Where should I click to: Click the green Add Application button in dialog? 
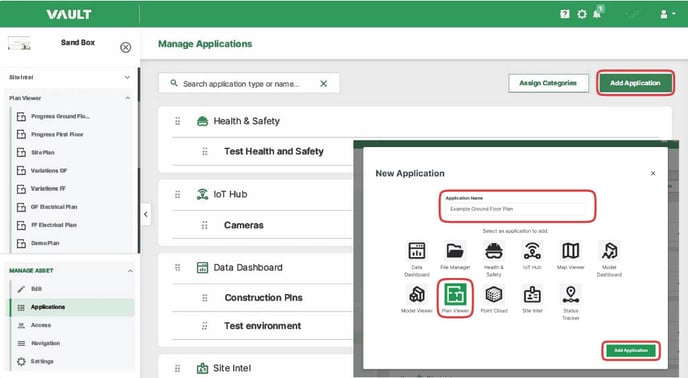pos(631,350)
